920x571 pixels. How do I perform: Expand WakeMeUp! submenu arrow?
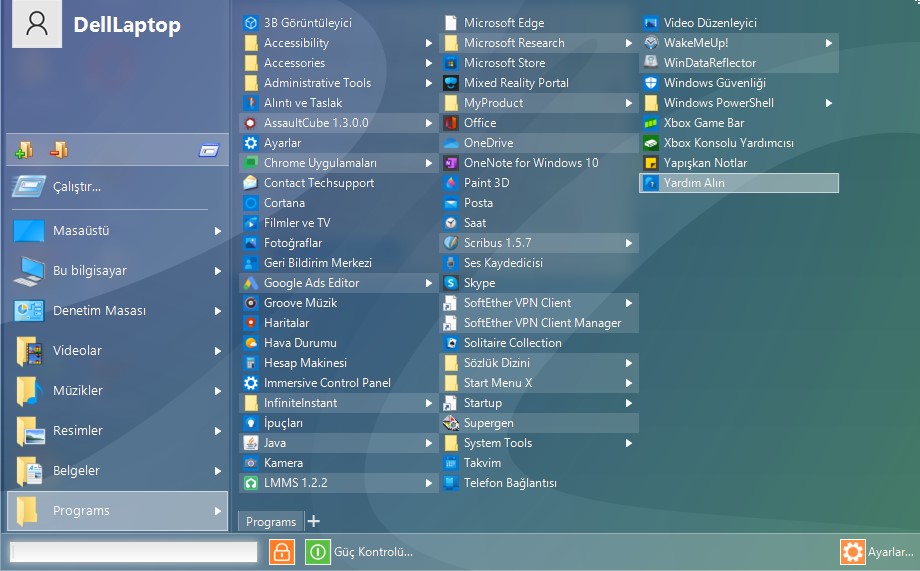[x=829, y=43]
